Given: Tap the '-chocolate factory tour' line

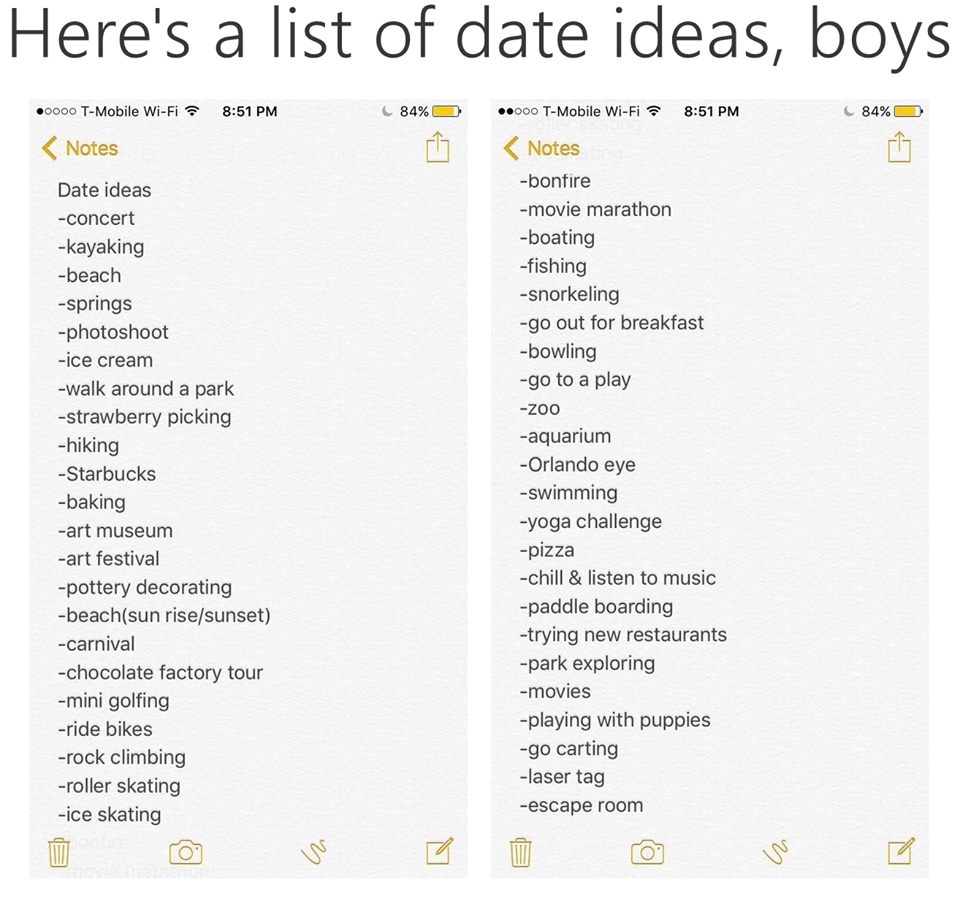Looking at the screenshot, I should point(160,672).
